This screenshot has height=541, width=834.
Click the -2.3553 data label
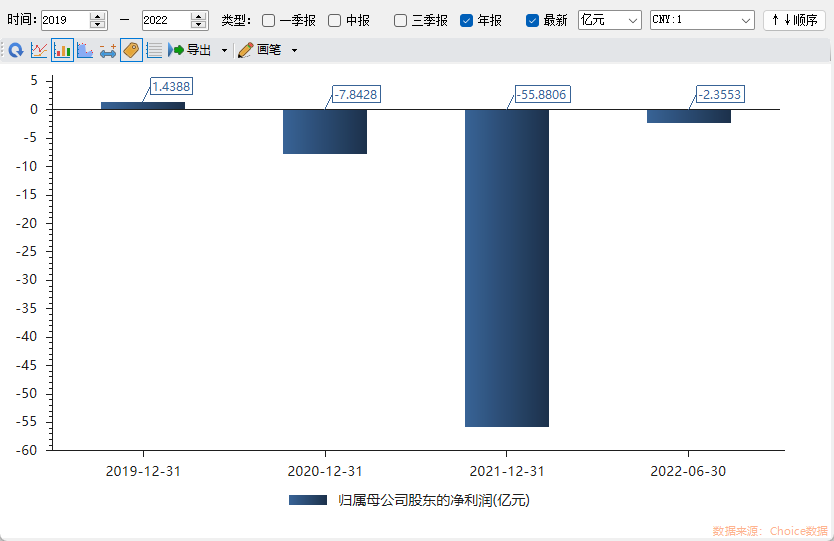[x=720, y=94]
